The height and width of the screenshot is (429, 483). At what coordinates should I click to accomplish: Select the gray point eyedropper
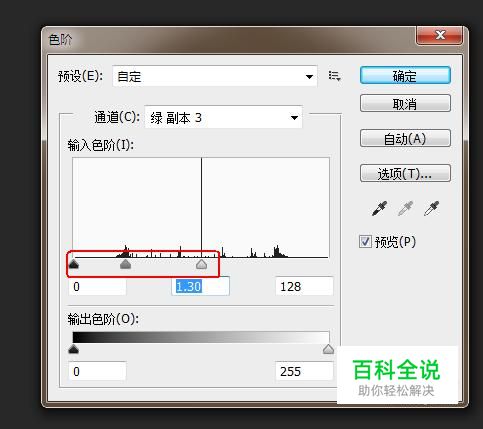405,208
